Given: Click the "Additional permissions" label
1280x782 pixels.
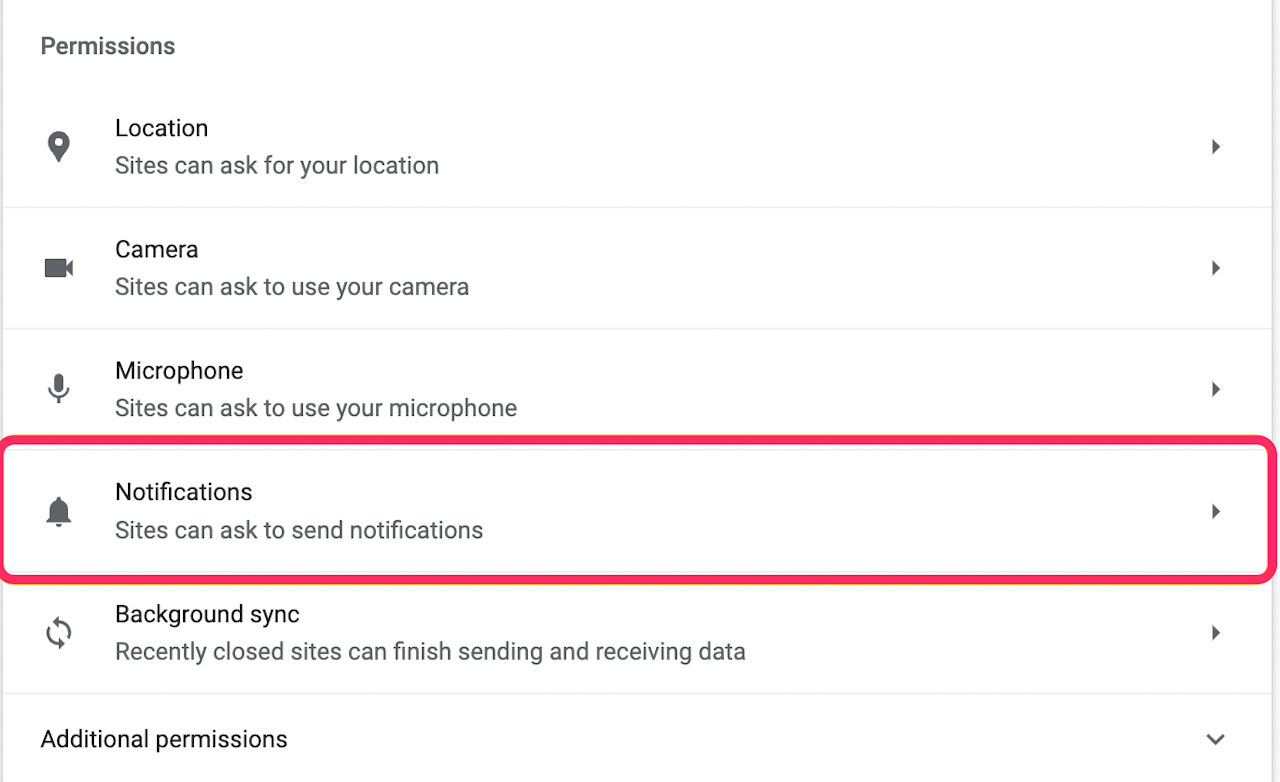Looking at the screenshot, I should pyautogui.click(x=164, y=740).
